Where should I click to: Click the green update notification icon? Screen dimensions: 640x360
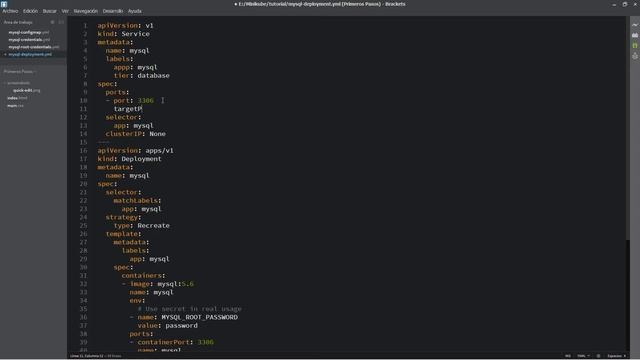point(635,46)
